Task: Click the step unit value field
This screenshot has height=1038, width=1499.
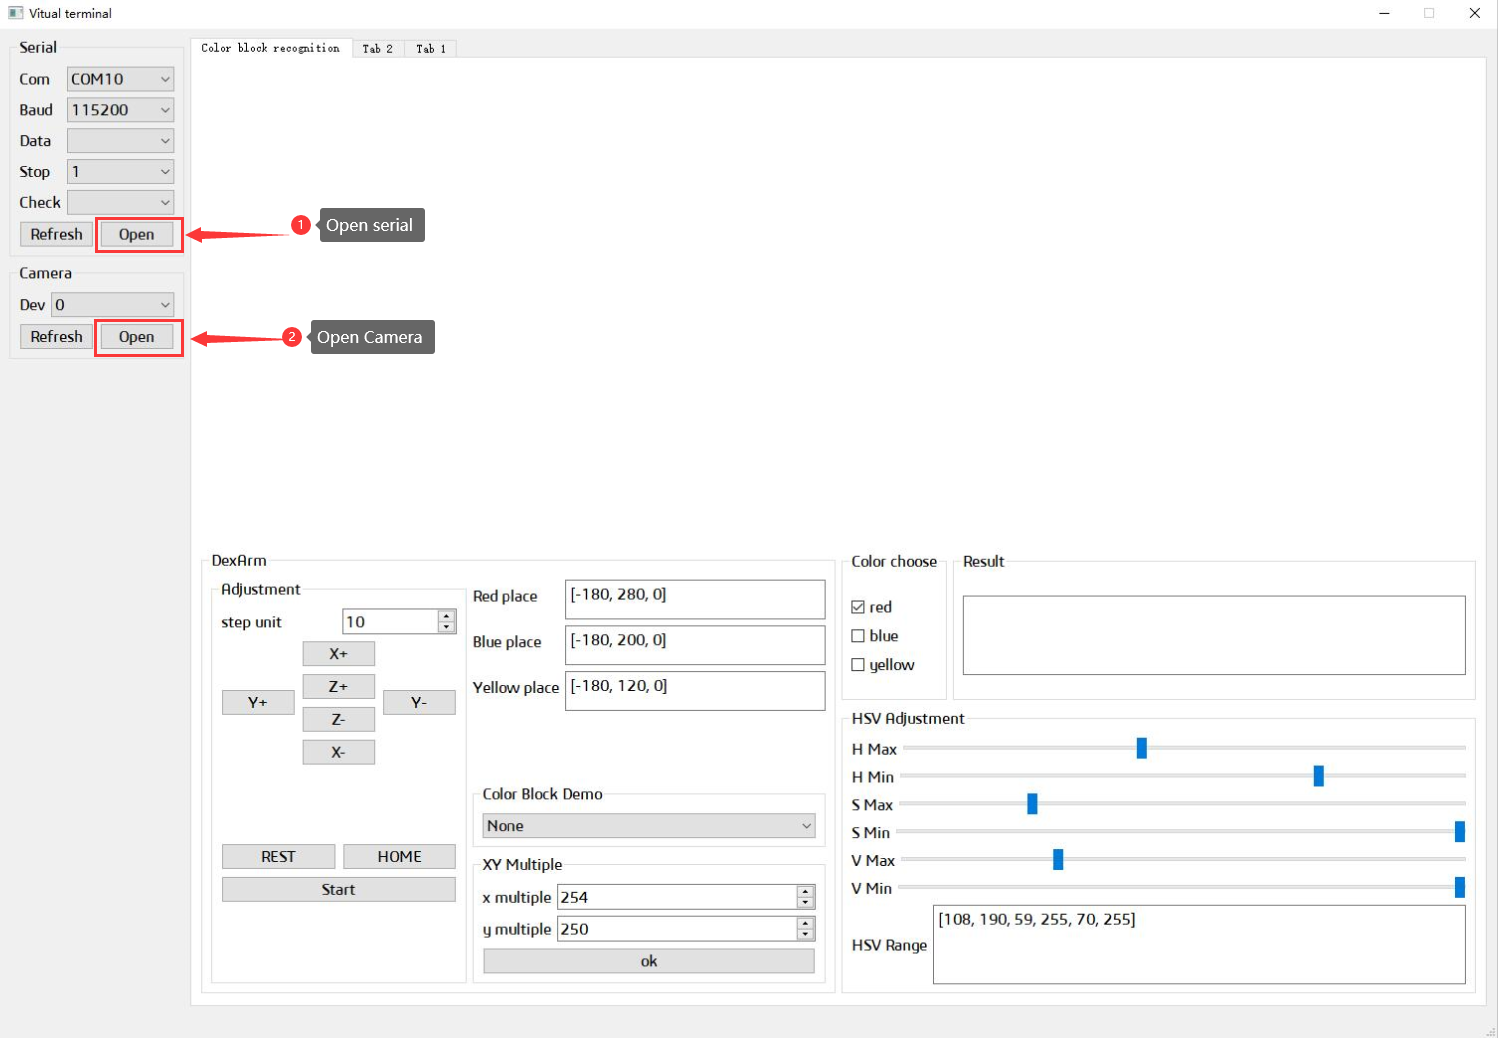Action: (390, 622)
